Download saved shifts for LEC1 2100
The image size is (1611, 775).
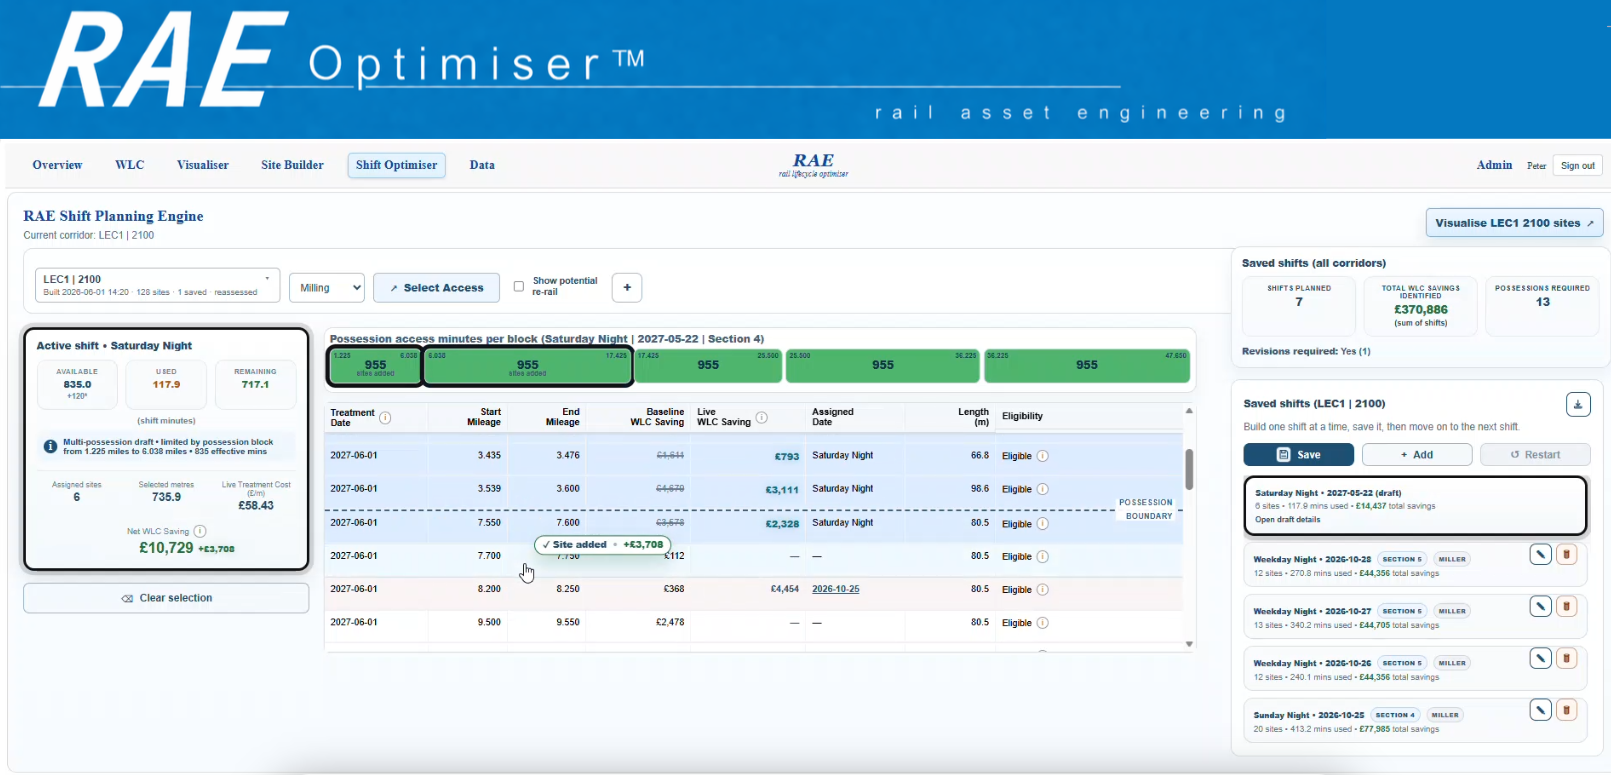pyautogui.click(x=1577, y=404)
